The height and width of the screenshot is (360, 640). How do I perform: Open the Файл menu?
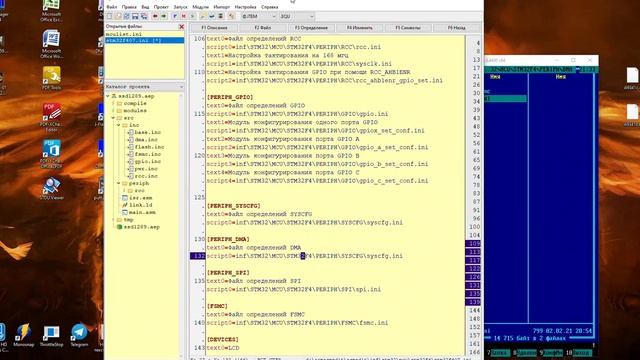pyautogui.click(x=112, y=7)
